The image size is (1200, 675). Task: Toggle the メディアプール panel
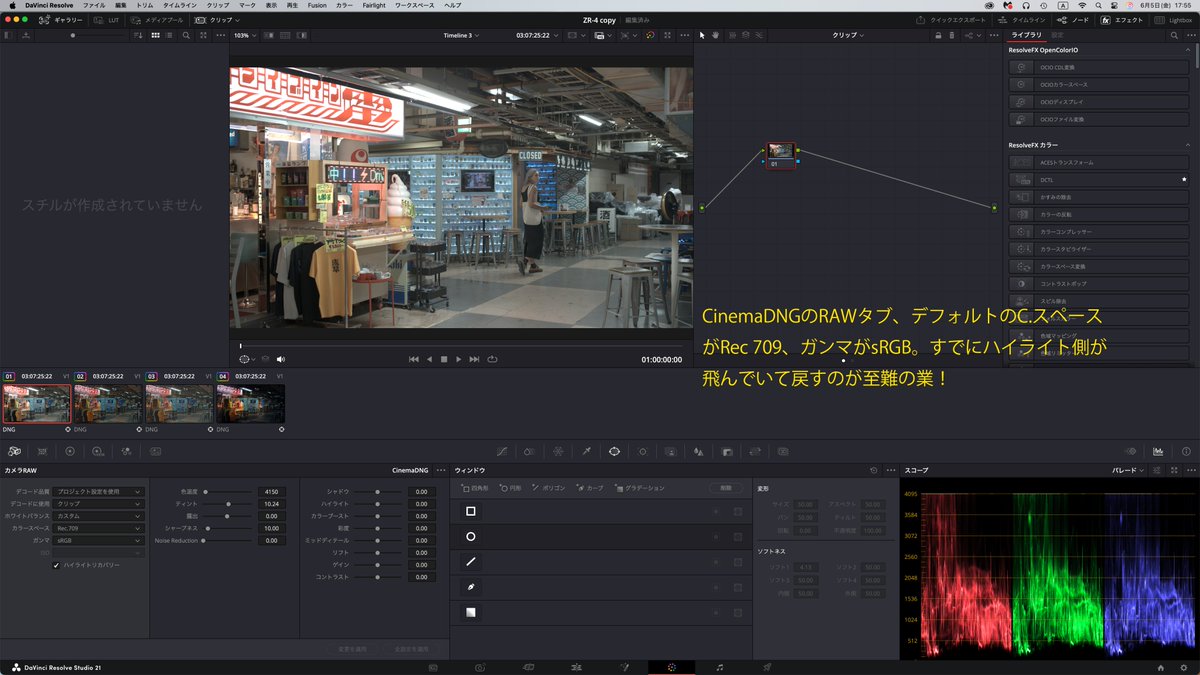[x=157, y=20]
